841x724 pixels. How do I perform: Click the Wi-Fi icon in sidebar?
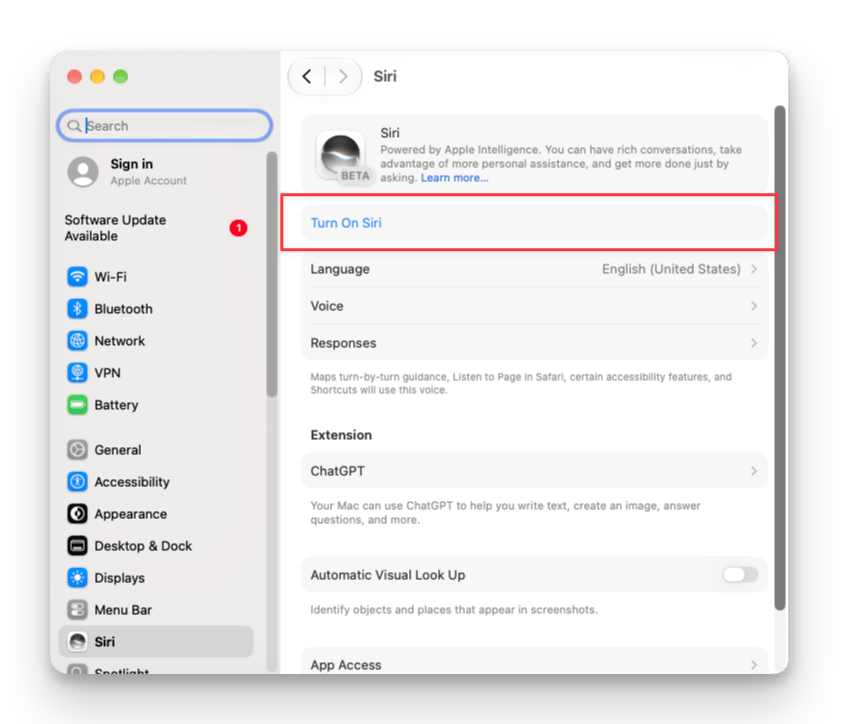(77, 277)
